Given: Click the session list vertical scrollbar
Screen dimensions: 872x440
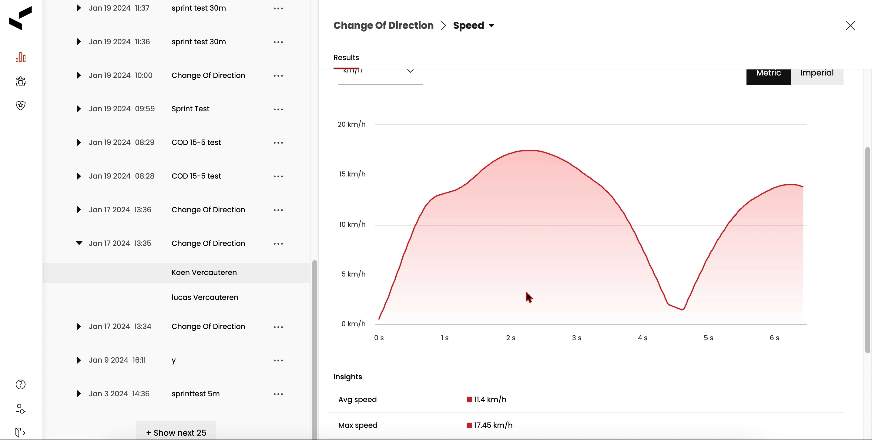Looking at the screenshot, I should pos(314,349).
